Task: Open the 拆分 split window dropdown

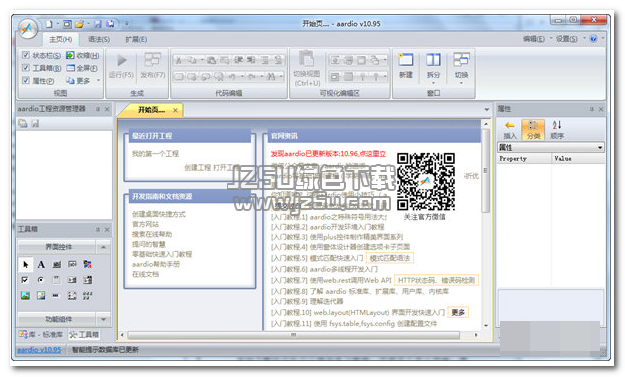Action: tap(433, 83)
